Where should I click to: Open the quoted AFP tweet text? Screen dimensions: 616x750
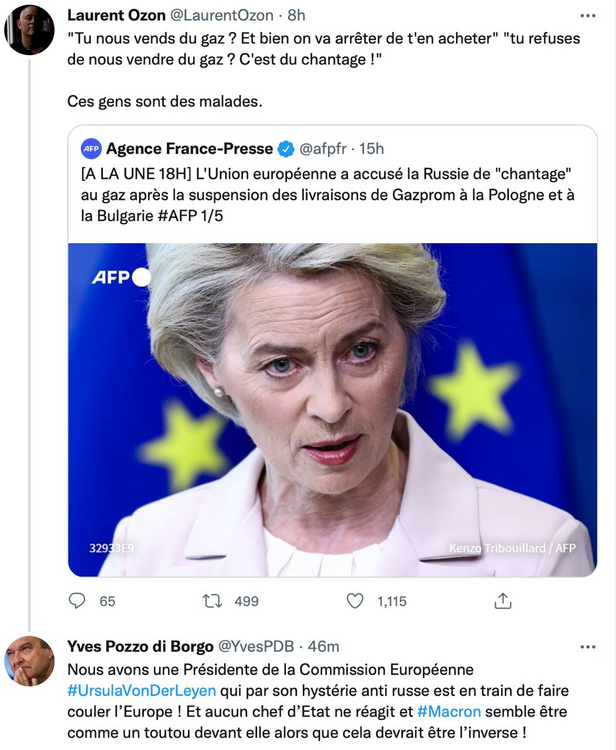tap(330, 193)
